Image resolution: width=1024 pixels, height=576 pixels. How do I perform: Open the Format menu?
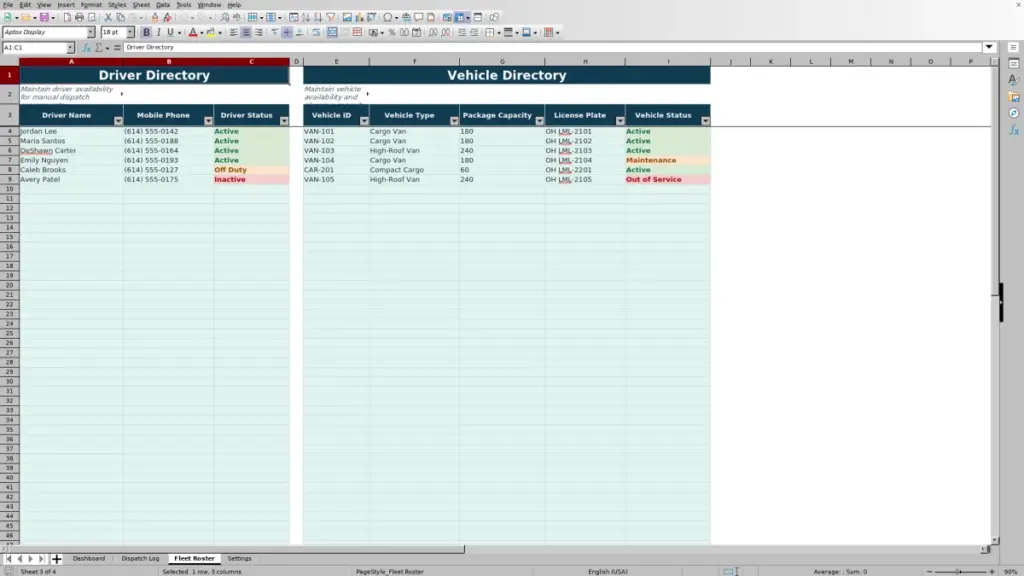tap(91, 5)
